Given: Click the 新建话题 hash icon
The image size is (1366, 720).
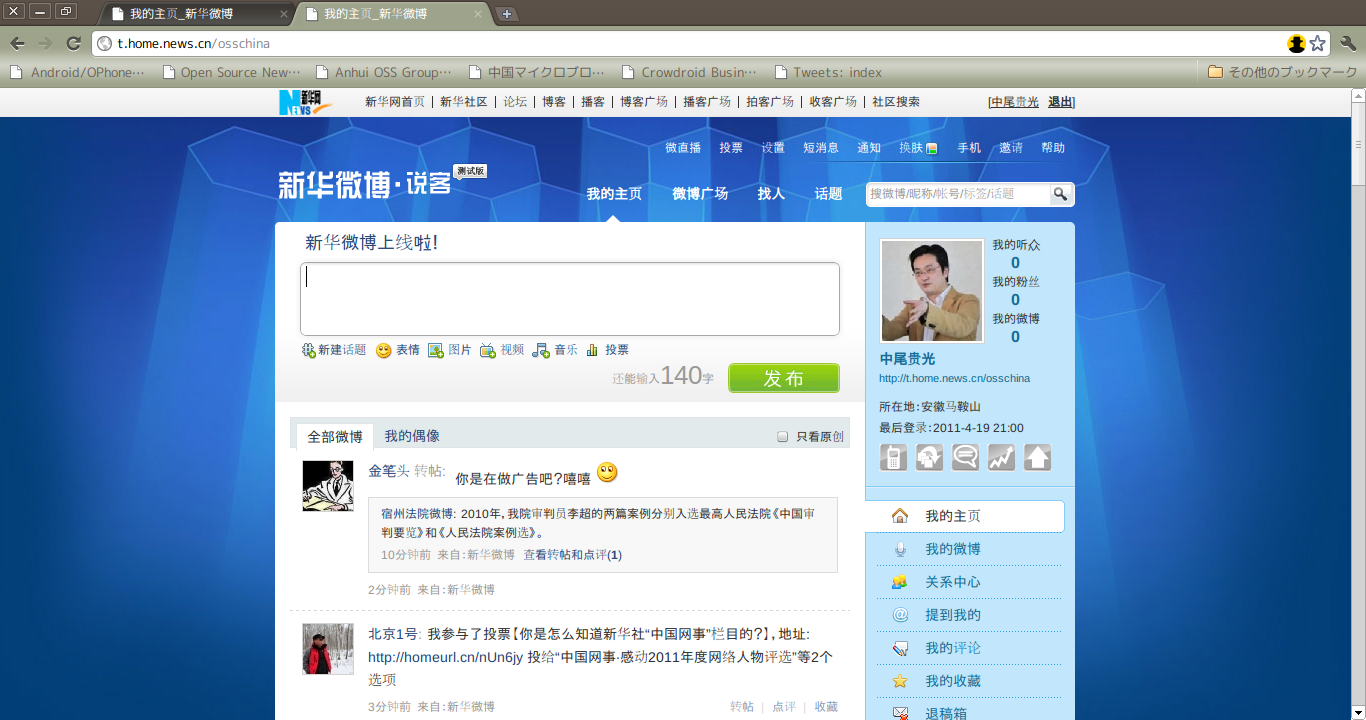Looking at the screenshot, I should 309,350.
